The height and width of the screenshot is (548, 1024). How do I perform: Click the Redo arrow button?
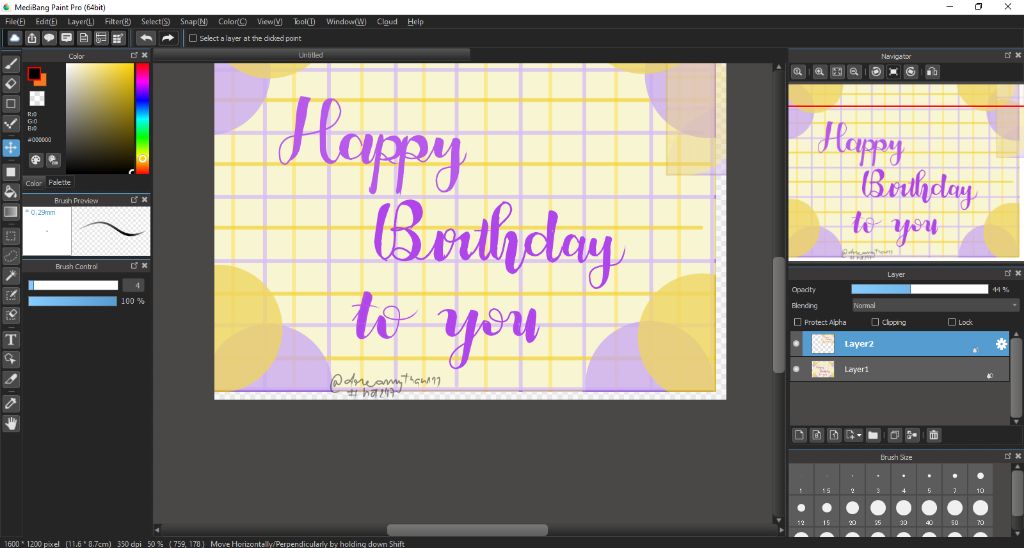tap(168, 39)
